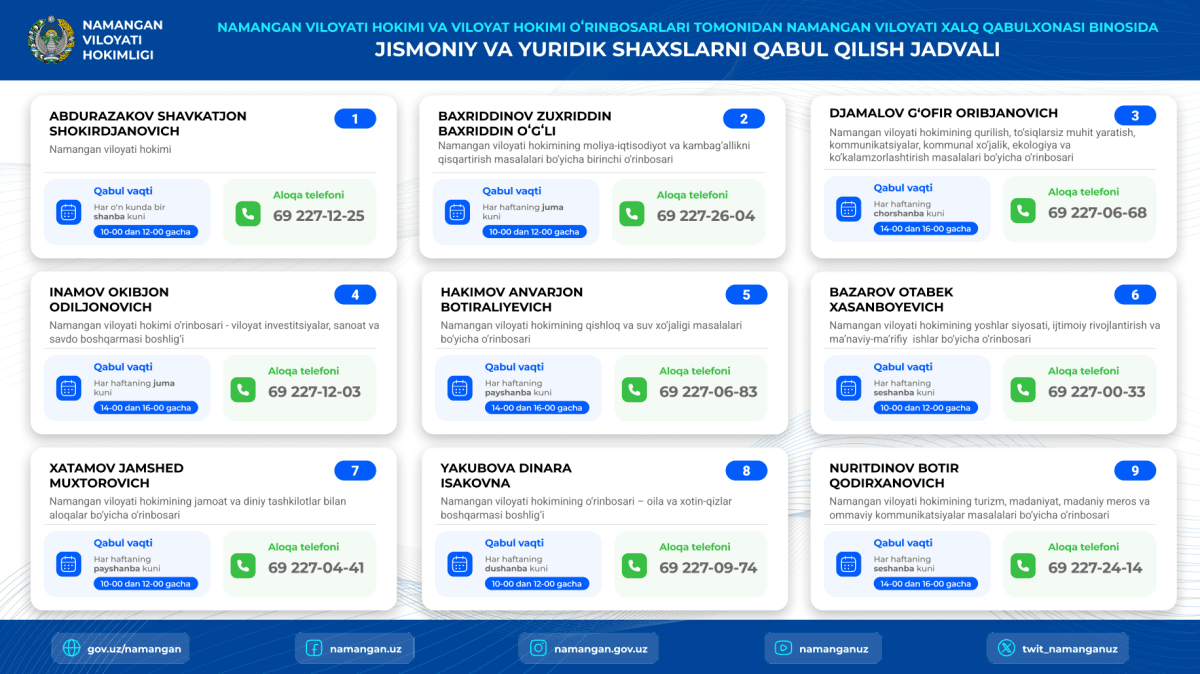Screen dimensions: 1200x674
Task: Open the gov.uz/namangan website link
Action: (x=120, y=648)
